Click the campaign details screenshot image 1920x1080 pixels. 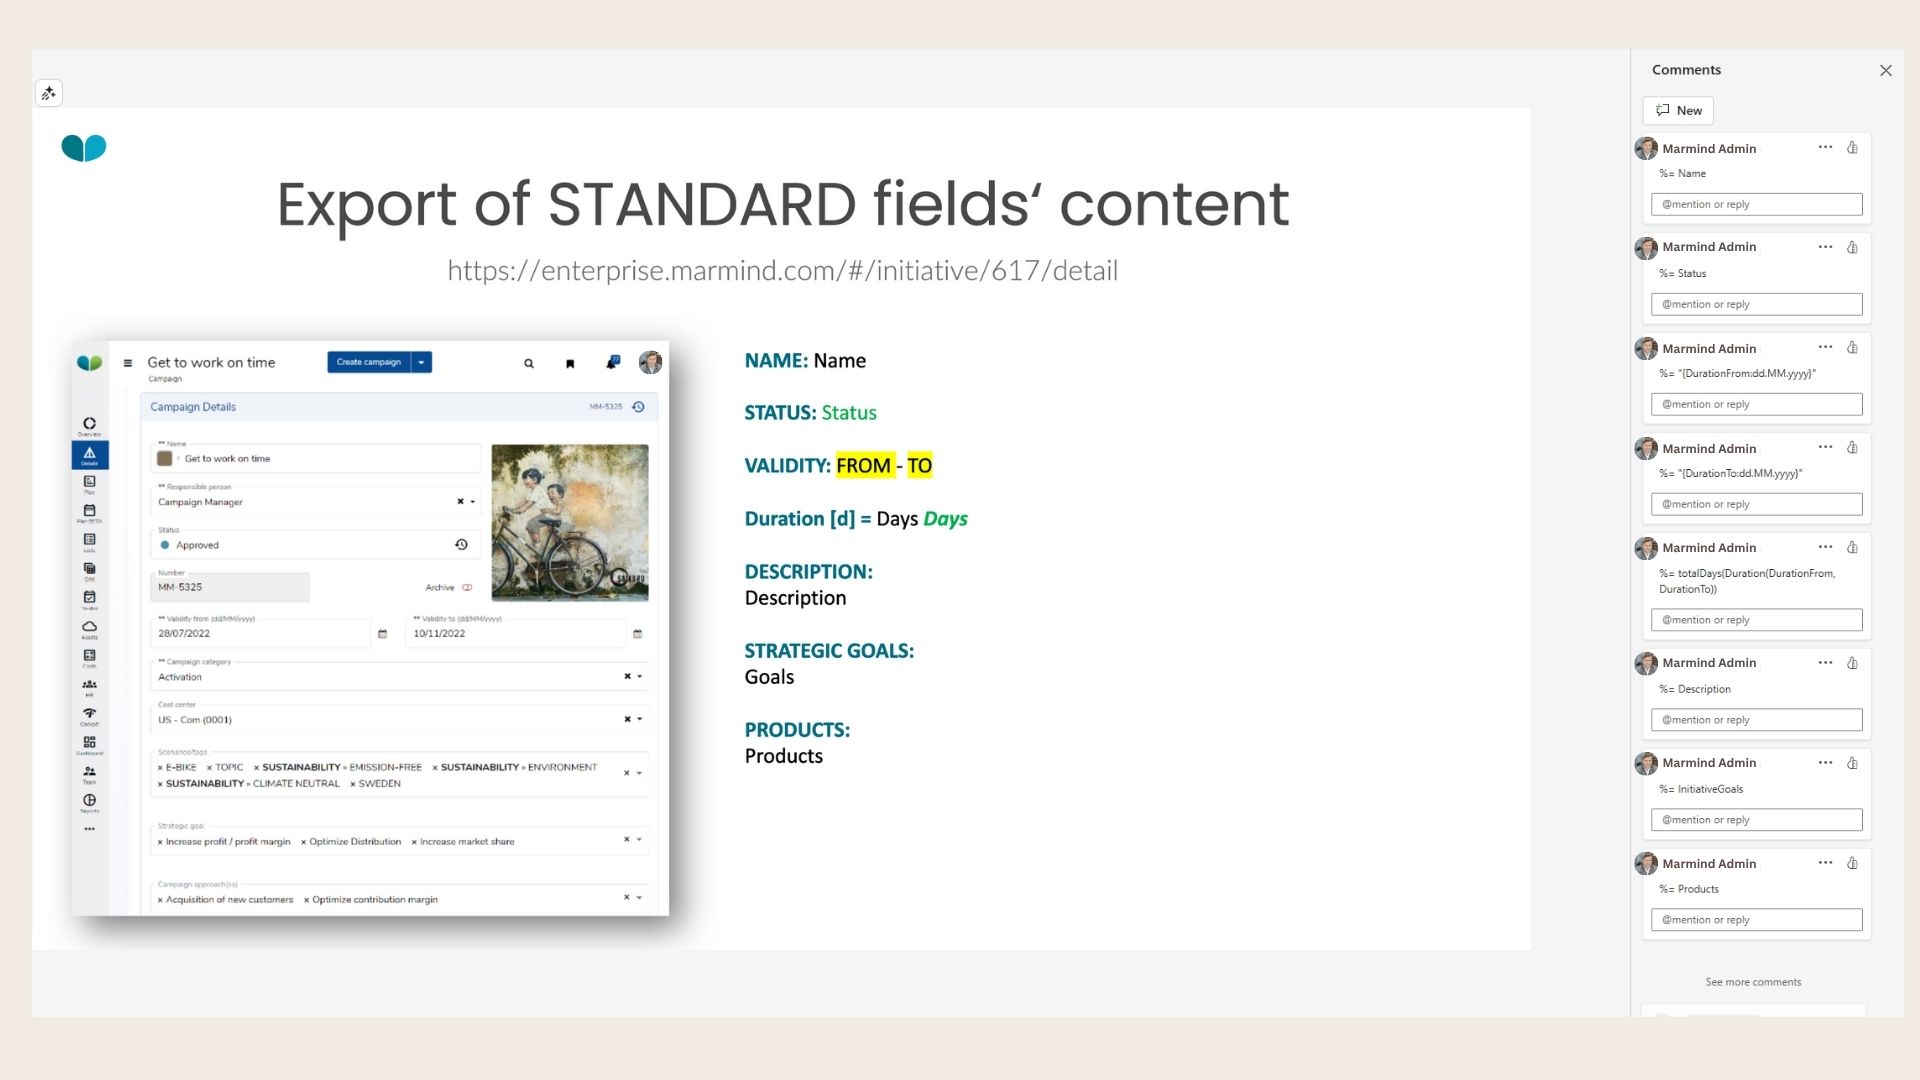pos(370,628)
